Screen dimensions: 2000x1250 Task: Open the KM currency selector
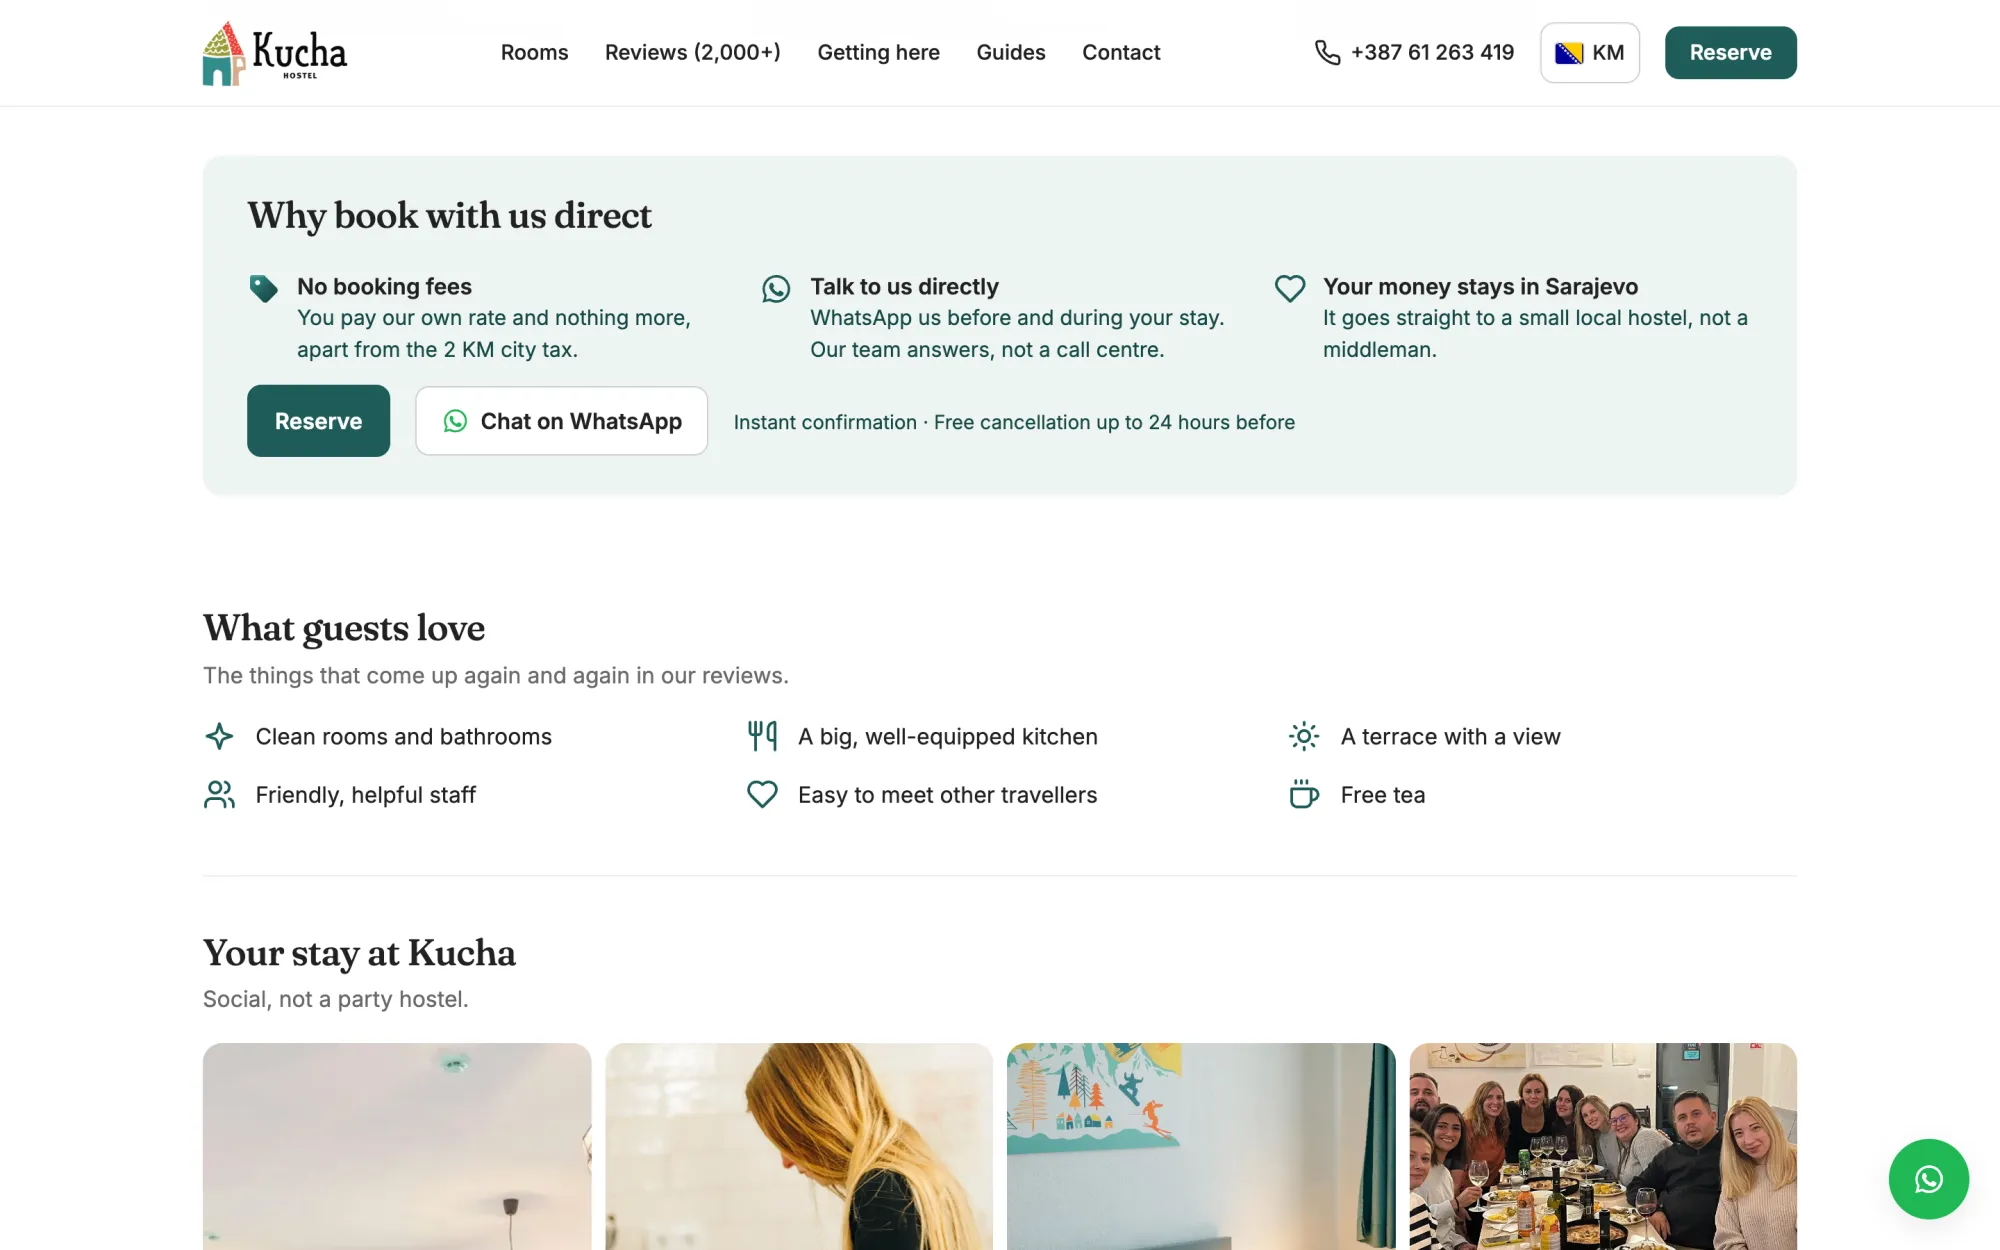tap(1589, 53)
